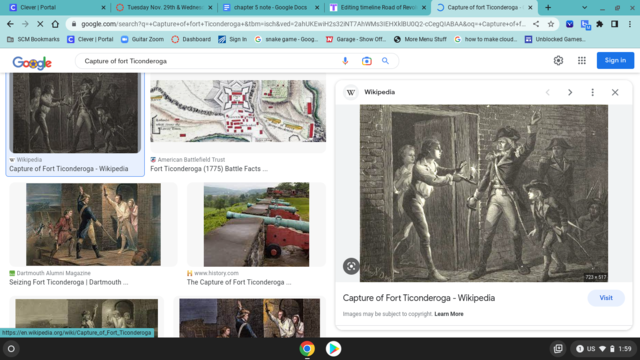Open the blue profile extension icon
This screenshot has height=360, width=640.
point(569,24)
